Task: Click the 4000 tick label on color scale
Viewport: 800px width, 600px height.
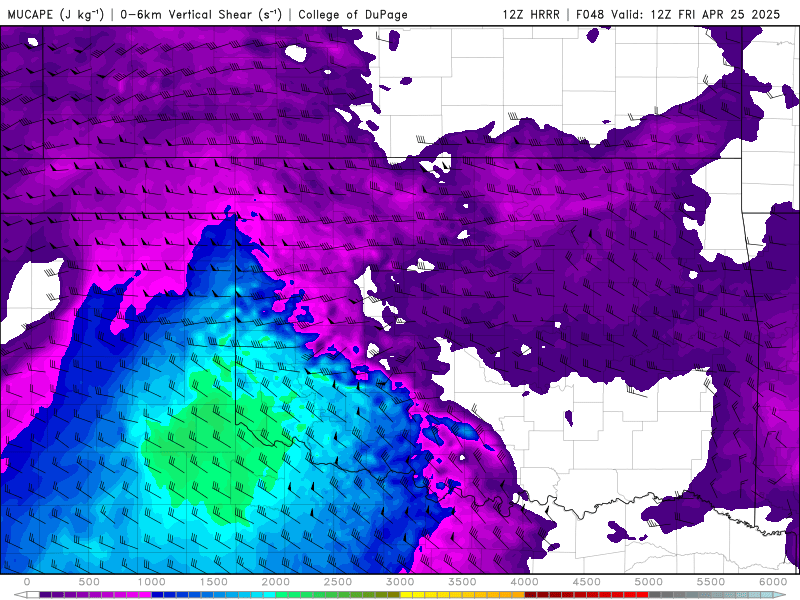Action: (524, 582)
